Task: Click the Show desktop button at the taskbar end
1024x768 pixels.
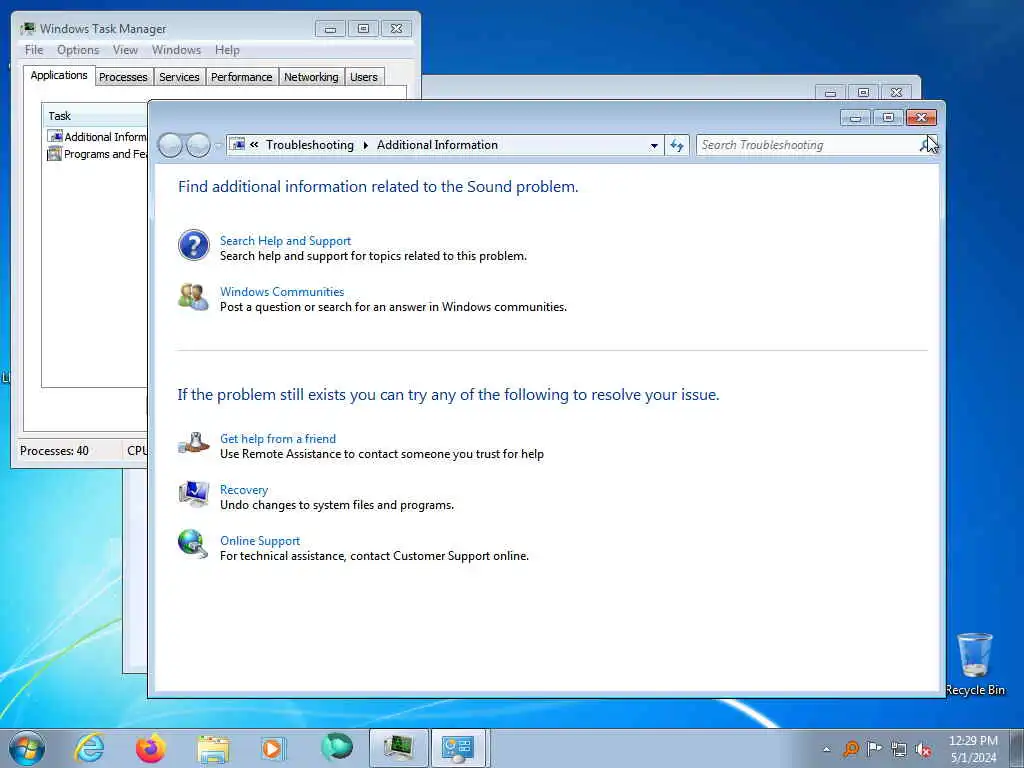Action: (x=1017, y=748)
